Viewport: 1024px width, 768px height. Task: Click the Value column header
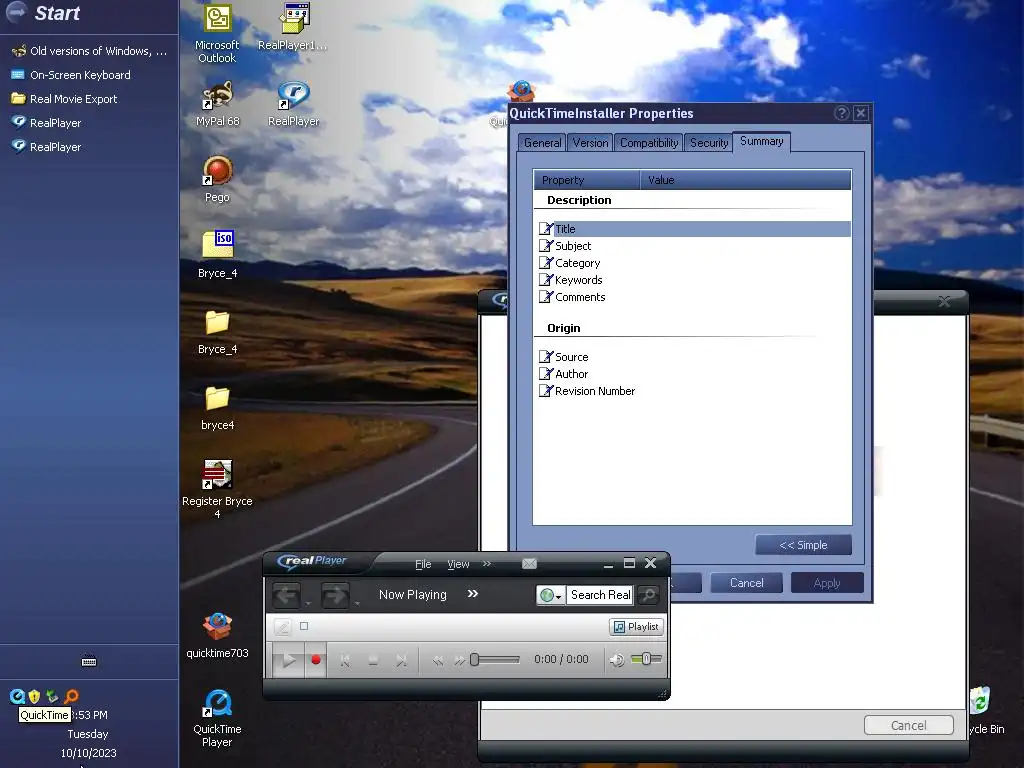745,180
